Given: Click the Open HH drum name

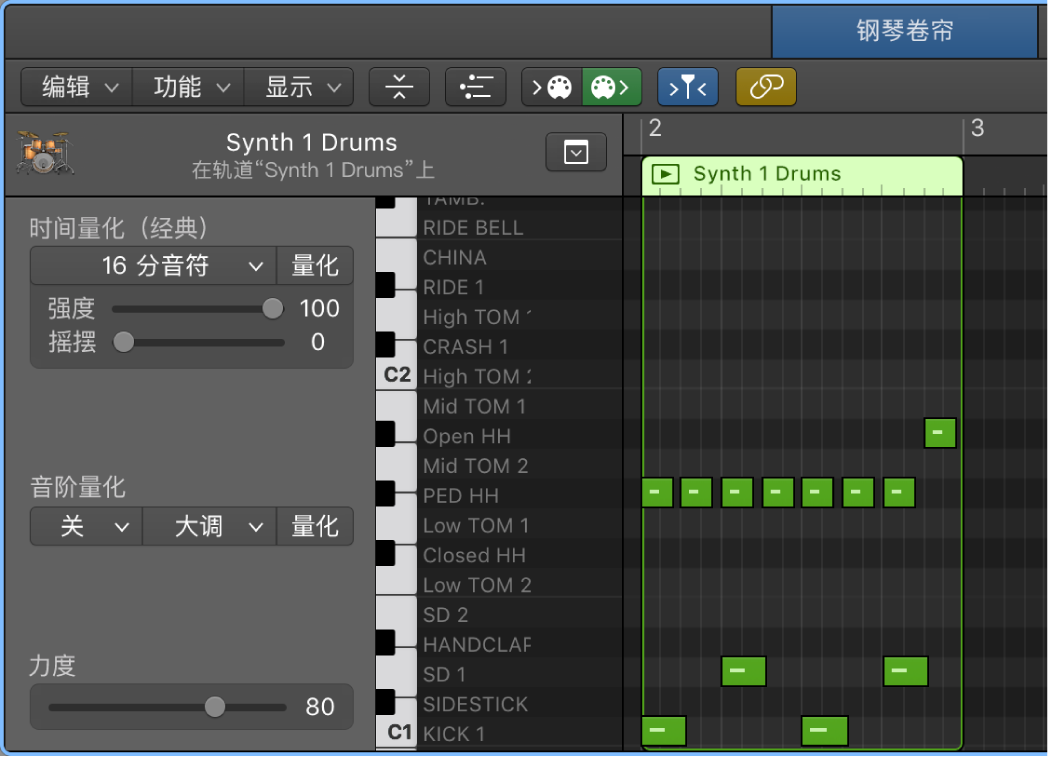Looking at the screenshot, I should (x=467, y=436).
